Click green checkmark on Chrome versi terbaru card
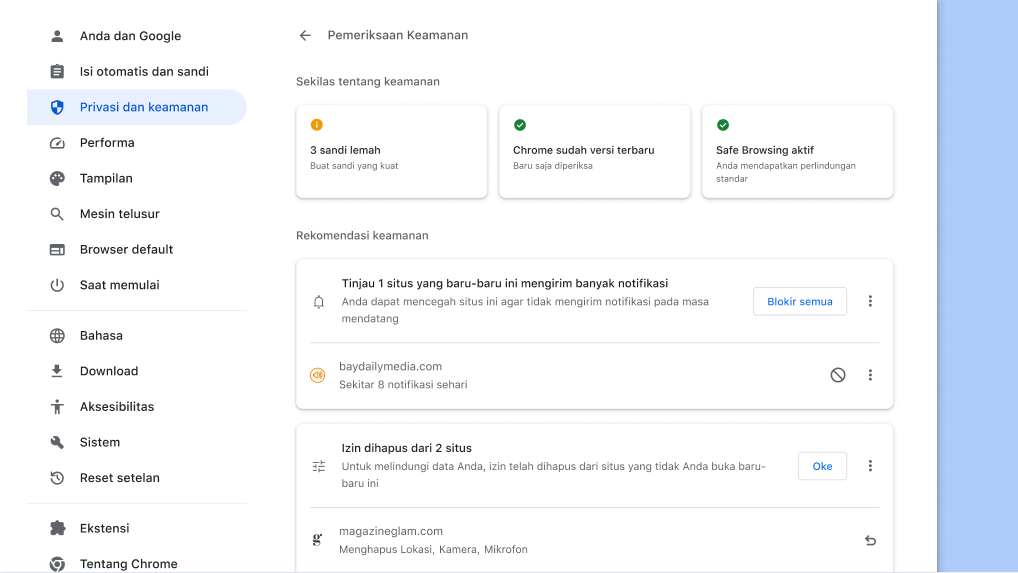Image resolution: width=1018 pixels, height=573 pixels. pos(520,125)
